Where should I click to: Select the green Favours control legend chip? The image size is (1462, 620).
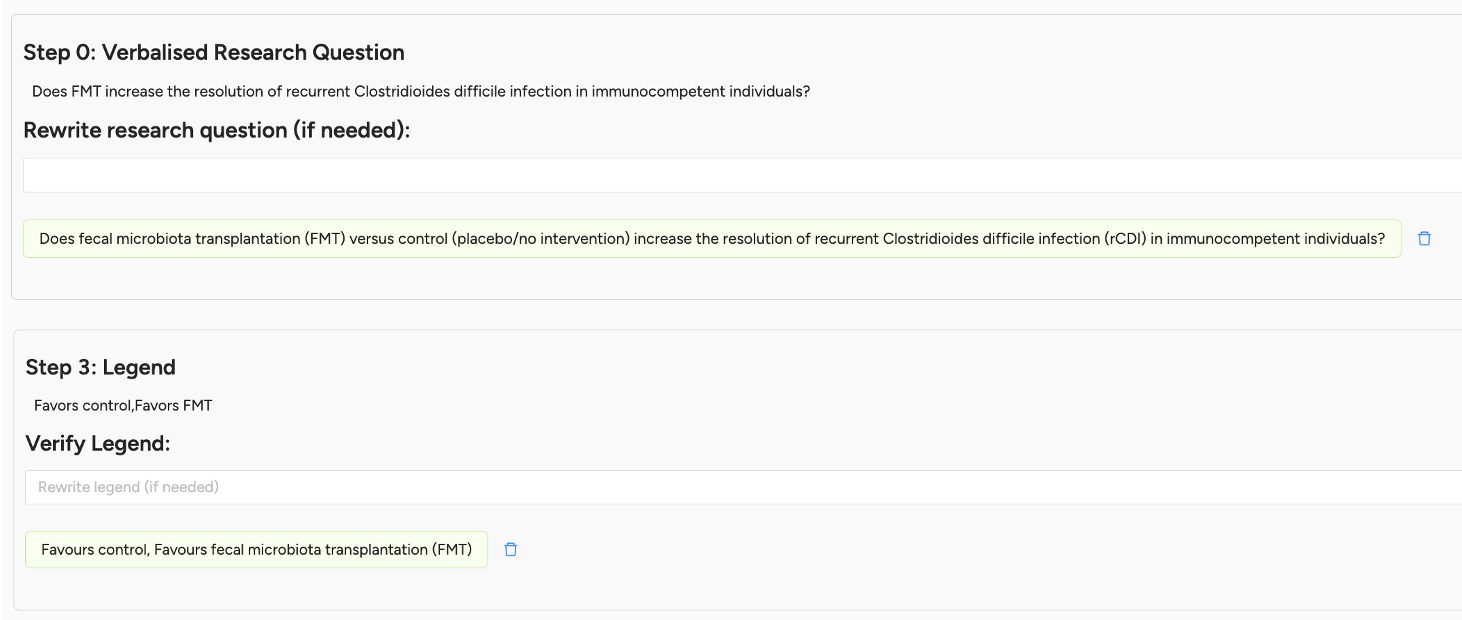256,549
